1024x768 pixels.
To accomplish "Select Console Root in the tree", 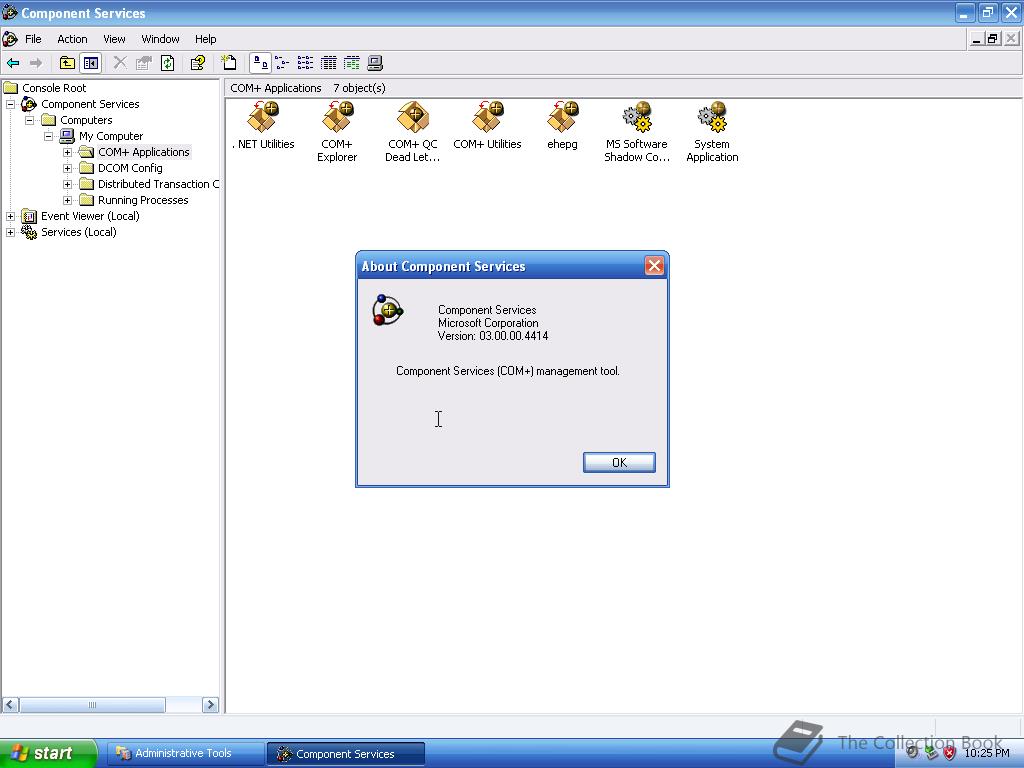I will 54,88.
